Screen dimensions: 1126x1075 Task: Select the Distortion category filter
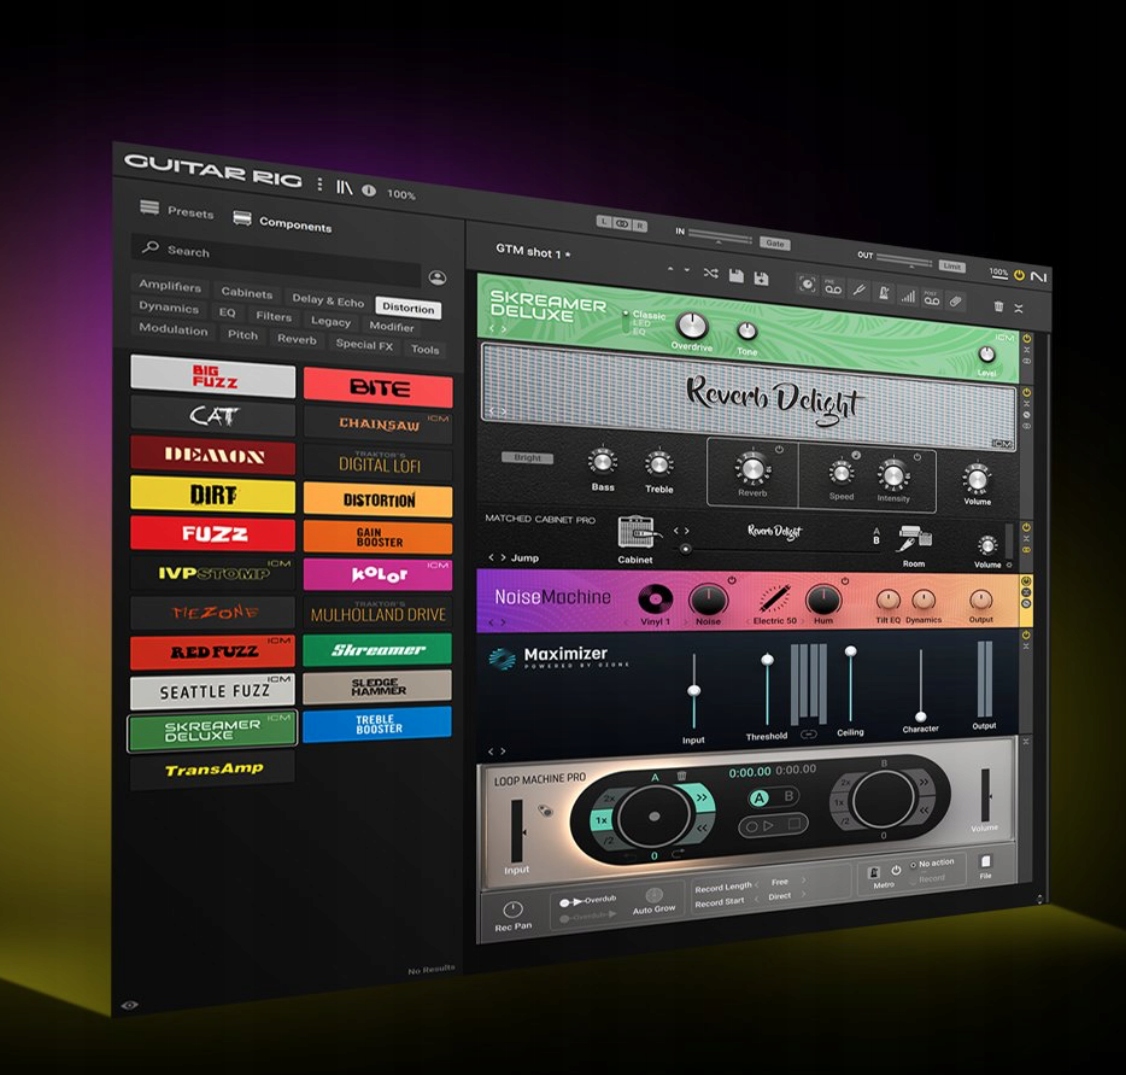click(x=408, y=307)
